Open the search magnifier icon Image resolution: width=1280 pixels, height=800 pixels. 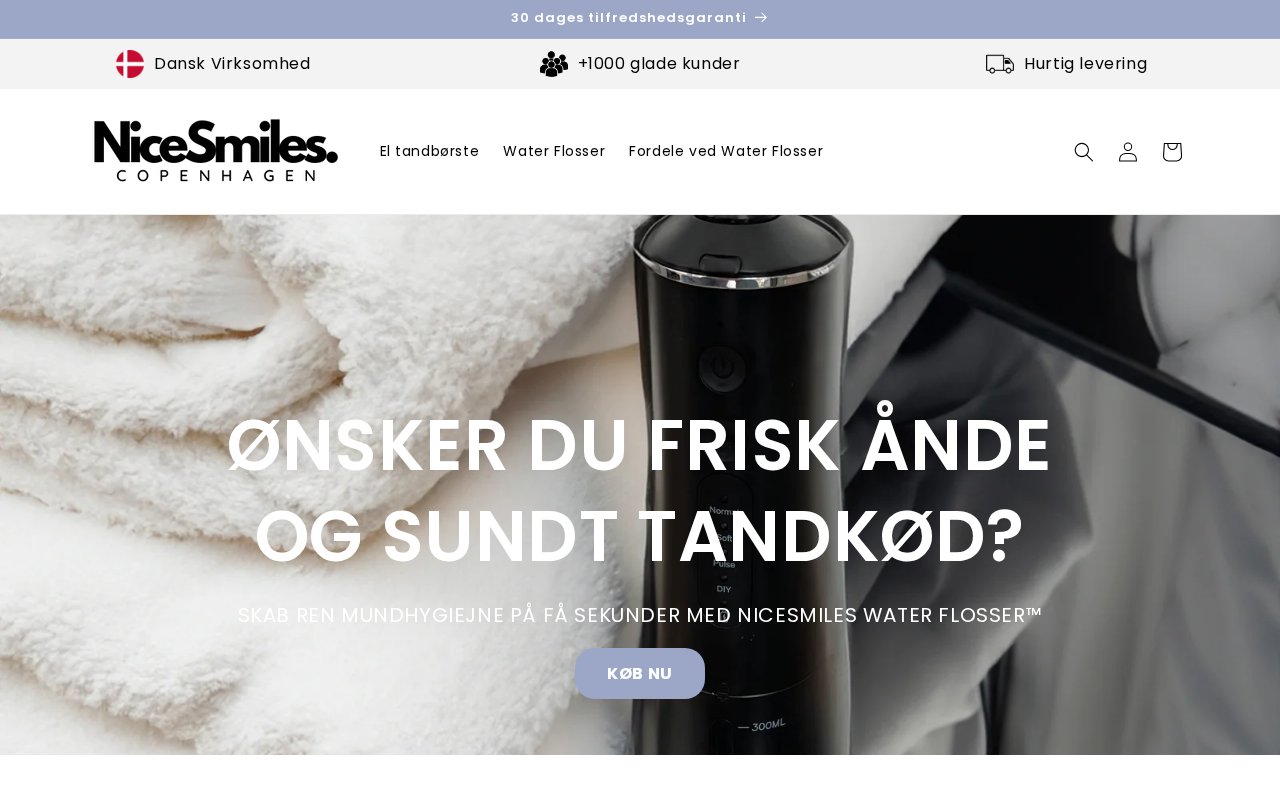click(x=1084, y=152)
